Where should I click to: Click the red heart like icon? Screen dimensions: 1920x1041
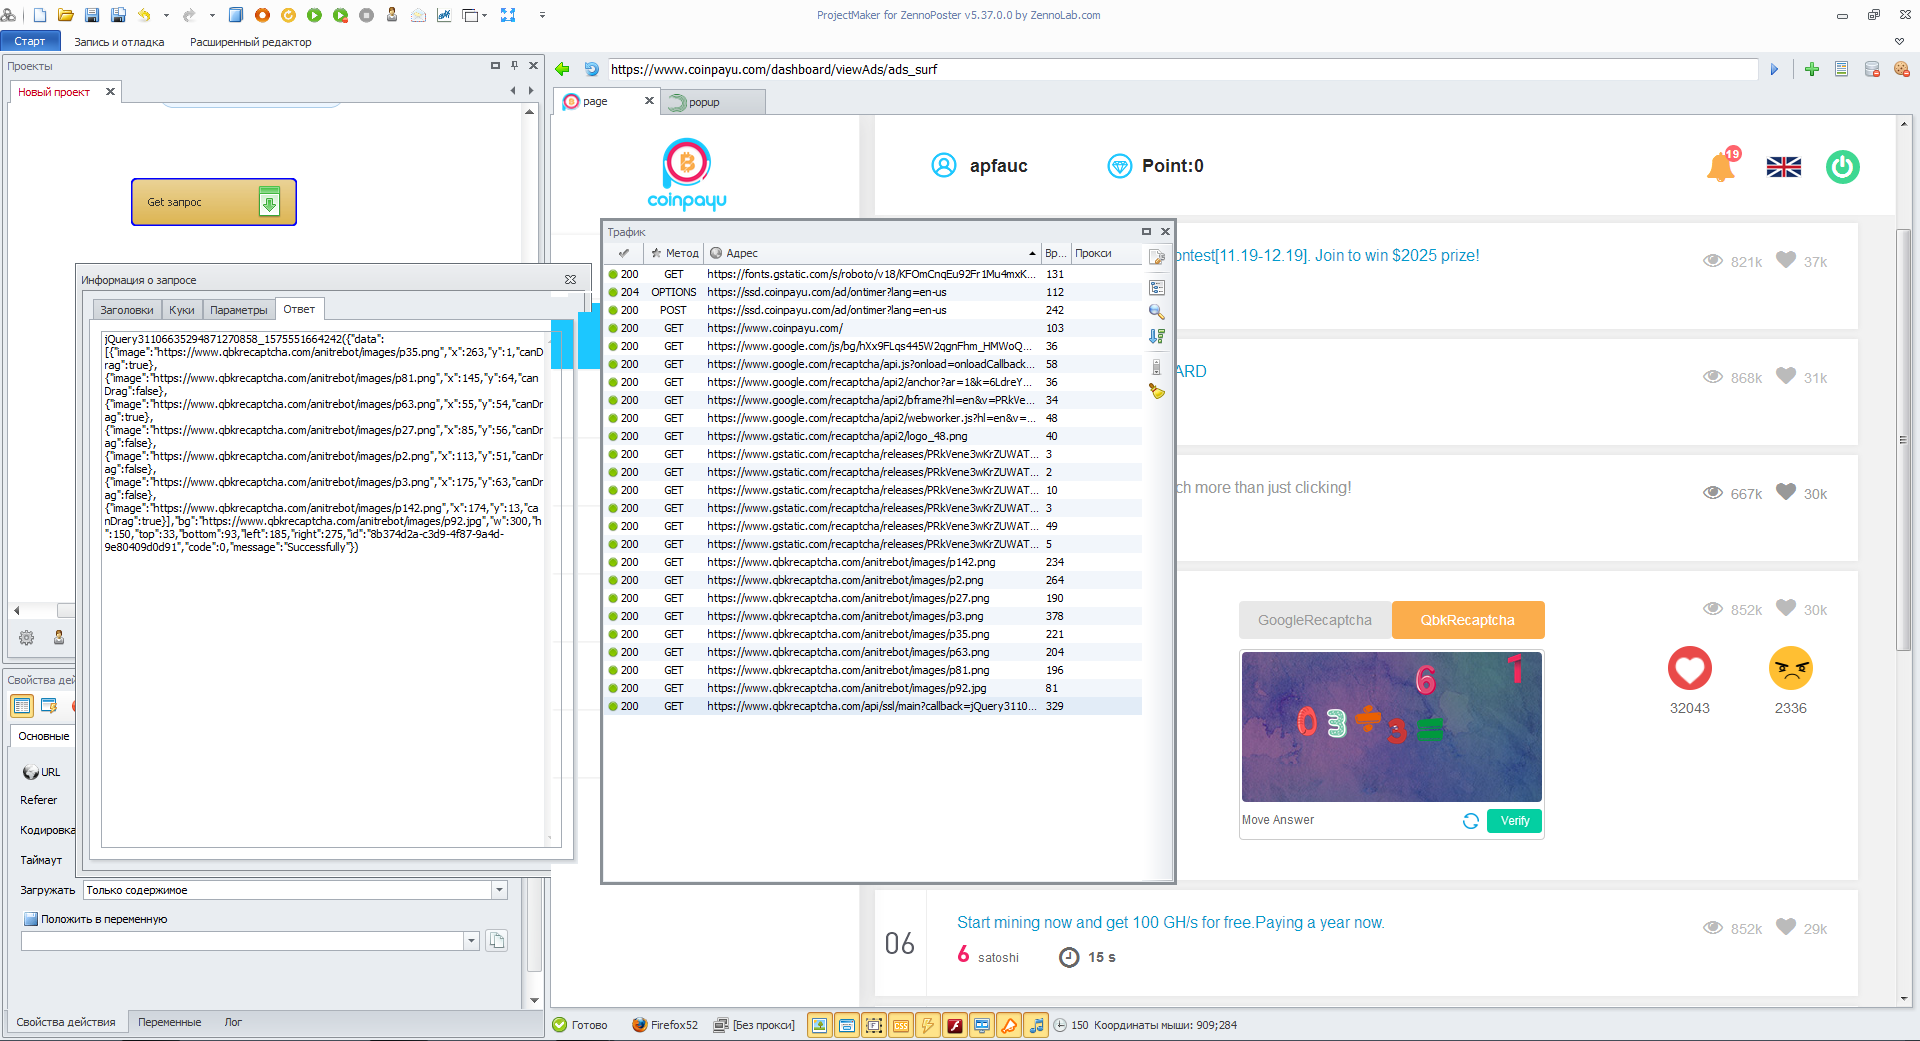tap(1690, 669)
